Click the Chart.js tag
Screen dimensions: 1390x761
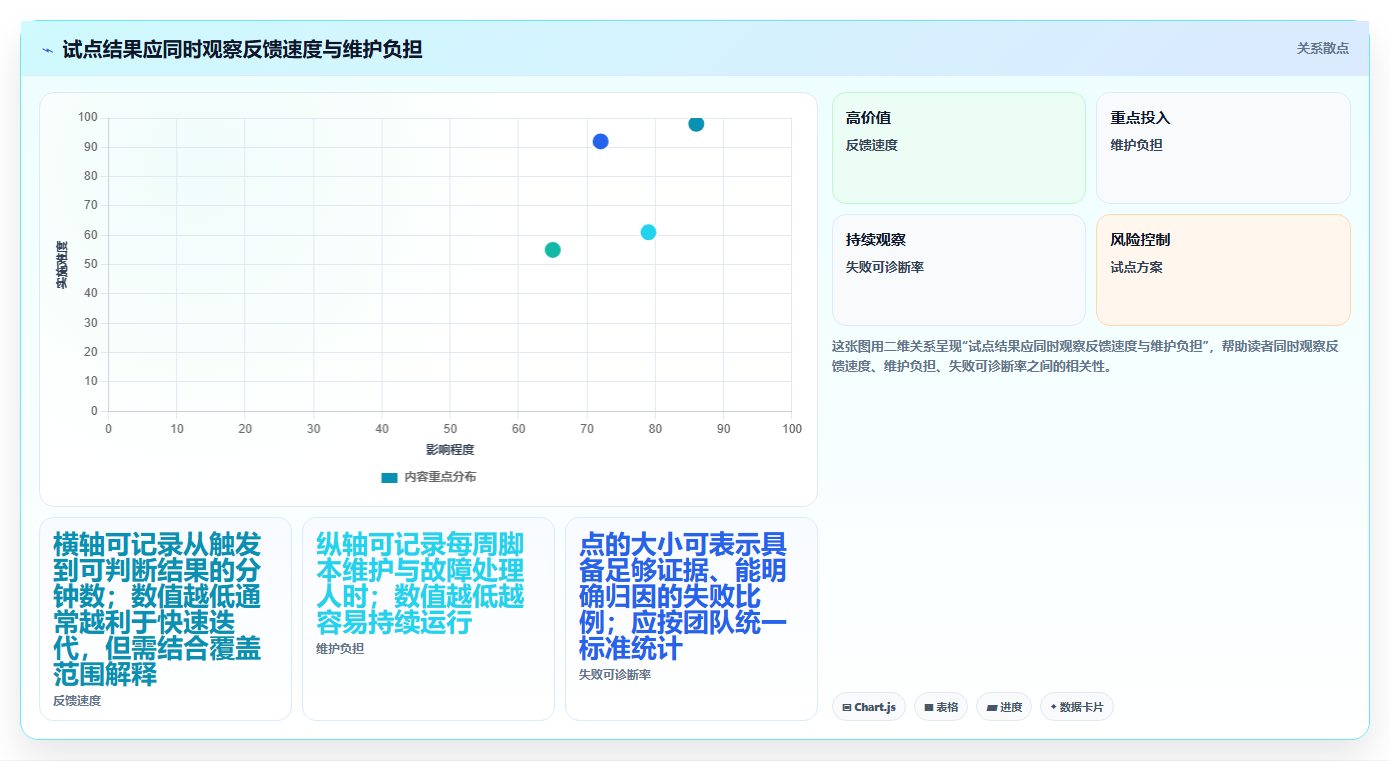[x=869, y=707]
